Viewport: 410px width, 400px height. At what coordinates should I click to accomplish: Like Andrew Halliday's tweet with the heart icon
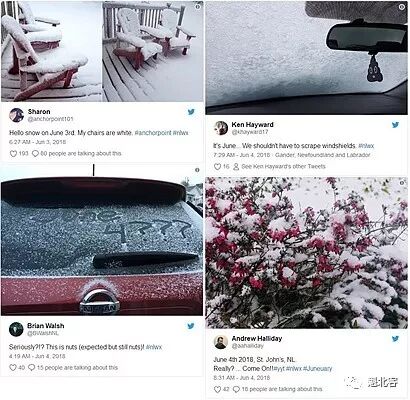(x=217, y=389)
